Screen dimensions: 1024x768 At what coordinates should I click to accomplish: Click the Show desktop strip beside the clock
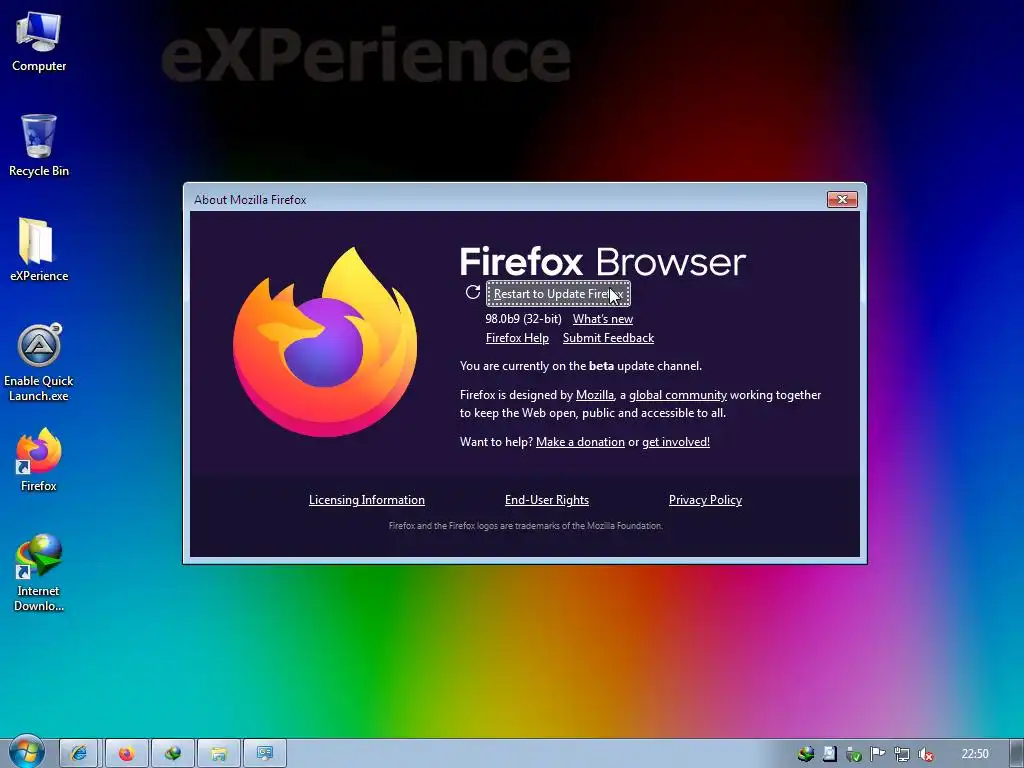(1017, 754)
